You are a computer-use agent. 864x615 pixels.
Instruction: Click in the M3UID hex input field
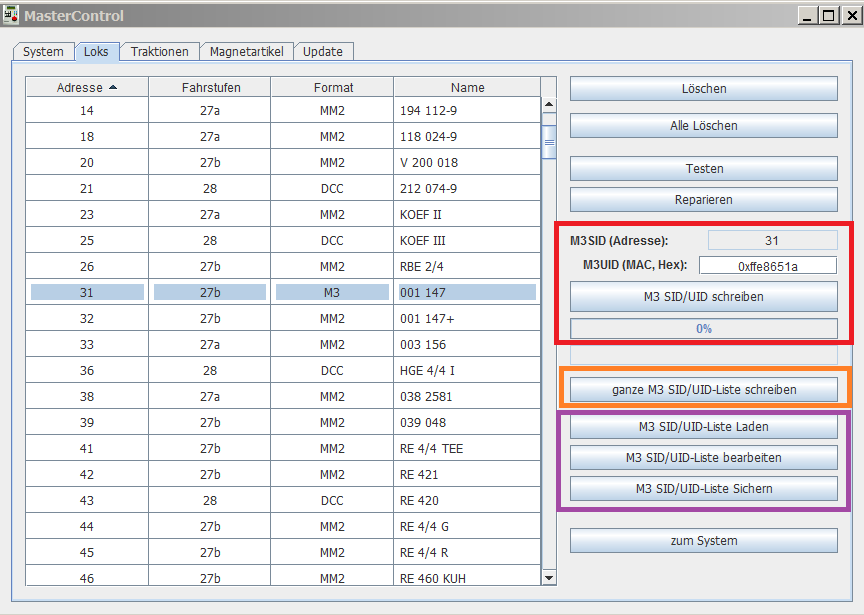point(767,266)
